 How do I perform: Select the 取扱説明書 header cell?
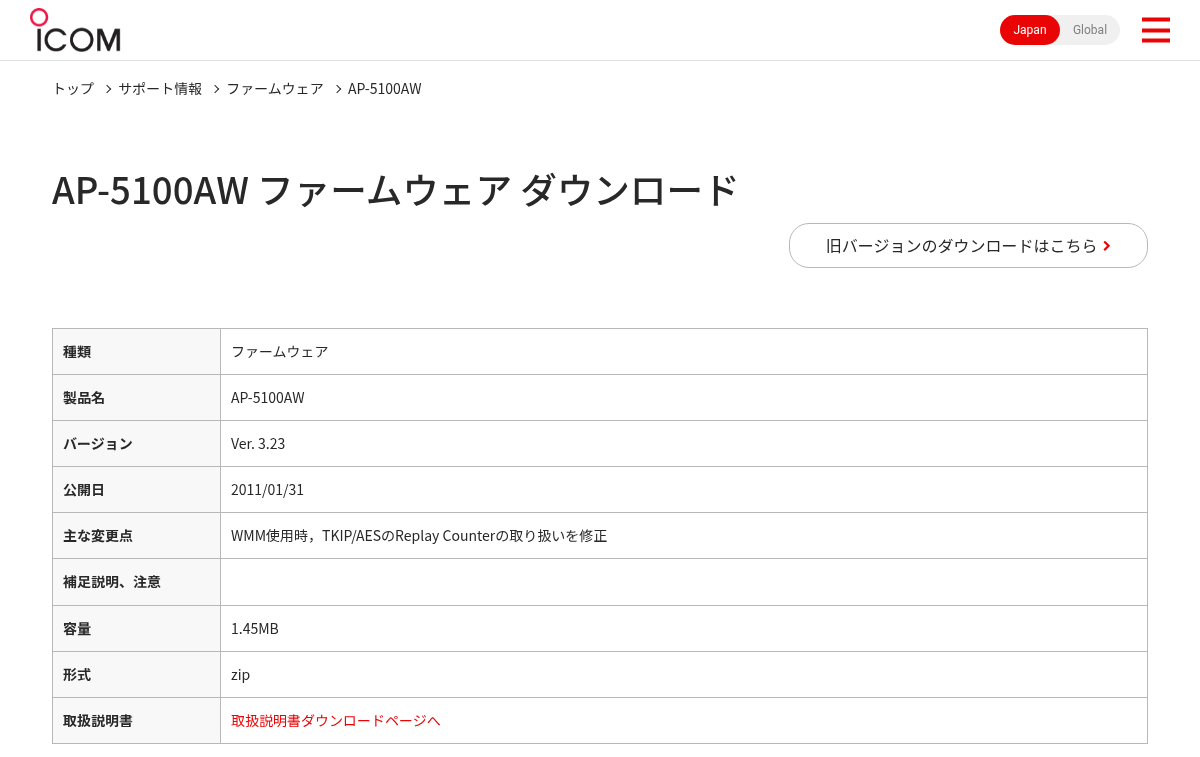click(x=136, y=720)
